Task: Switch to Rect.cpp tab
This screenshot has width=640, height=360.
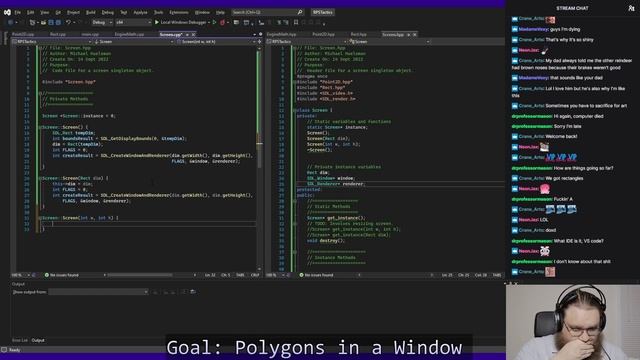Action: pyautogui.click(x=58, y=35)
